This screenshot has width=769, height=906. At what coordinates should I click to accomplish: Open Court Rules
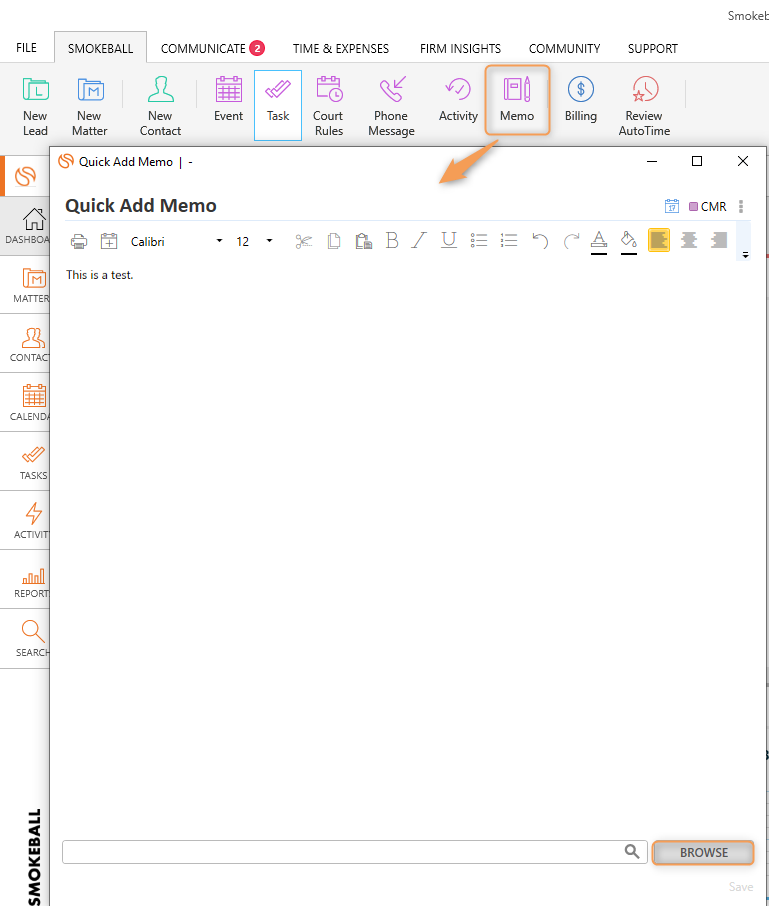(x=329, y=106)
